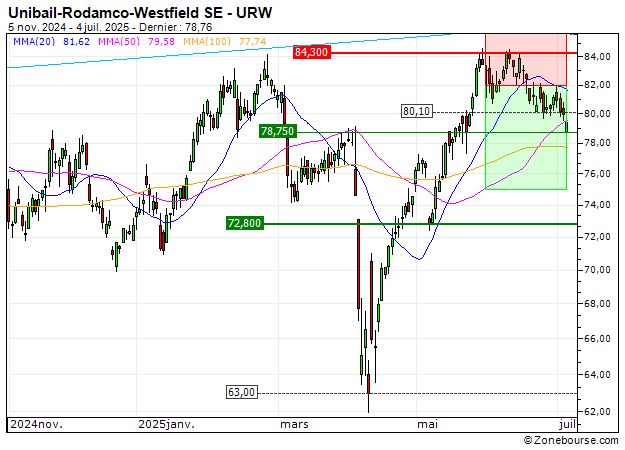This screenshot has height=450, width=625.
Task: Click the 80,00 price axis tick
Action: [x=597, y=114]
